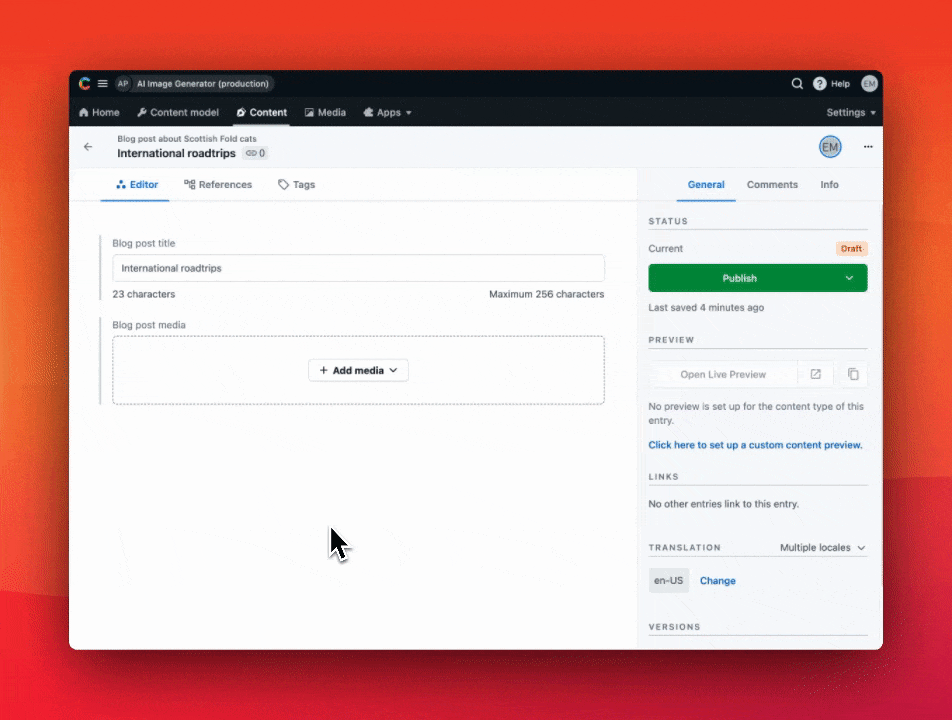Click the Change locale link
Screen dimensions: 952x720
[718, 581]
